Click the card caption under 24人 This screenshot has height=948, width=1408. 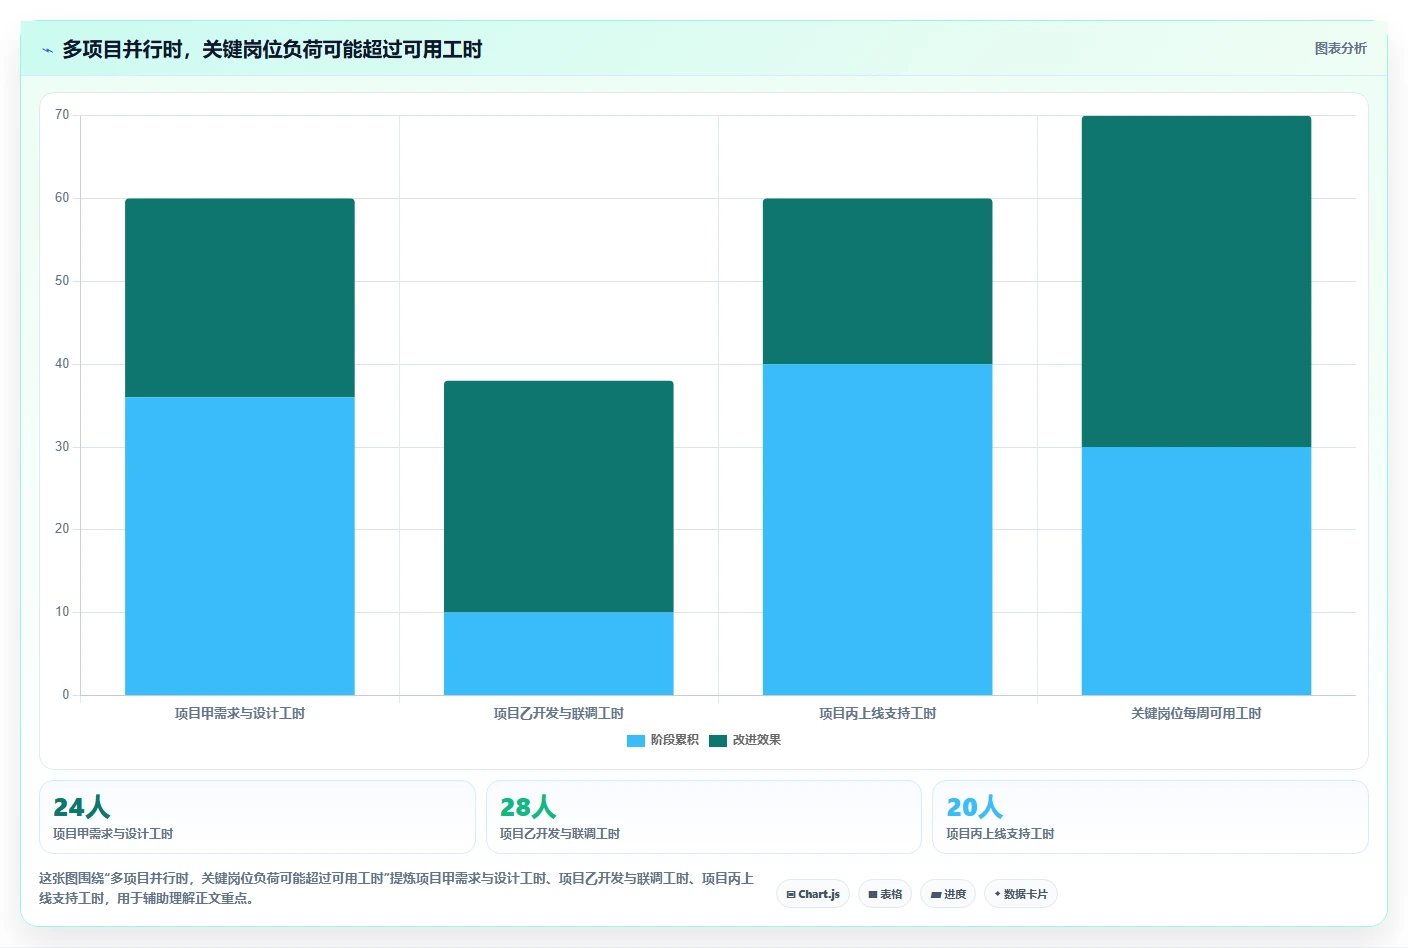tap(113, 834)
